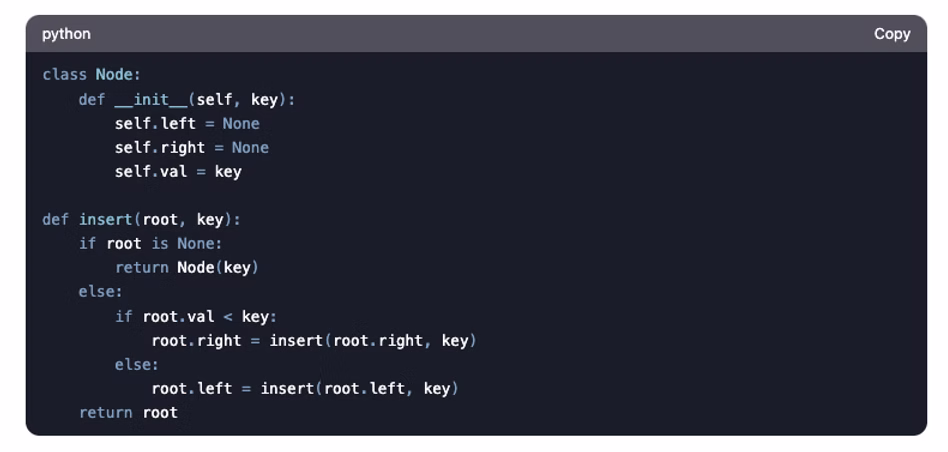Click the less-than operator in the comparison

coord(228,316)
